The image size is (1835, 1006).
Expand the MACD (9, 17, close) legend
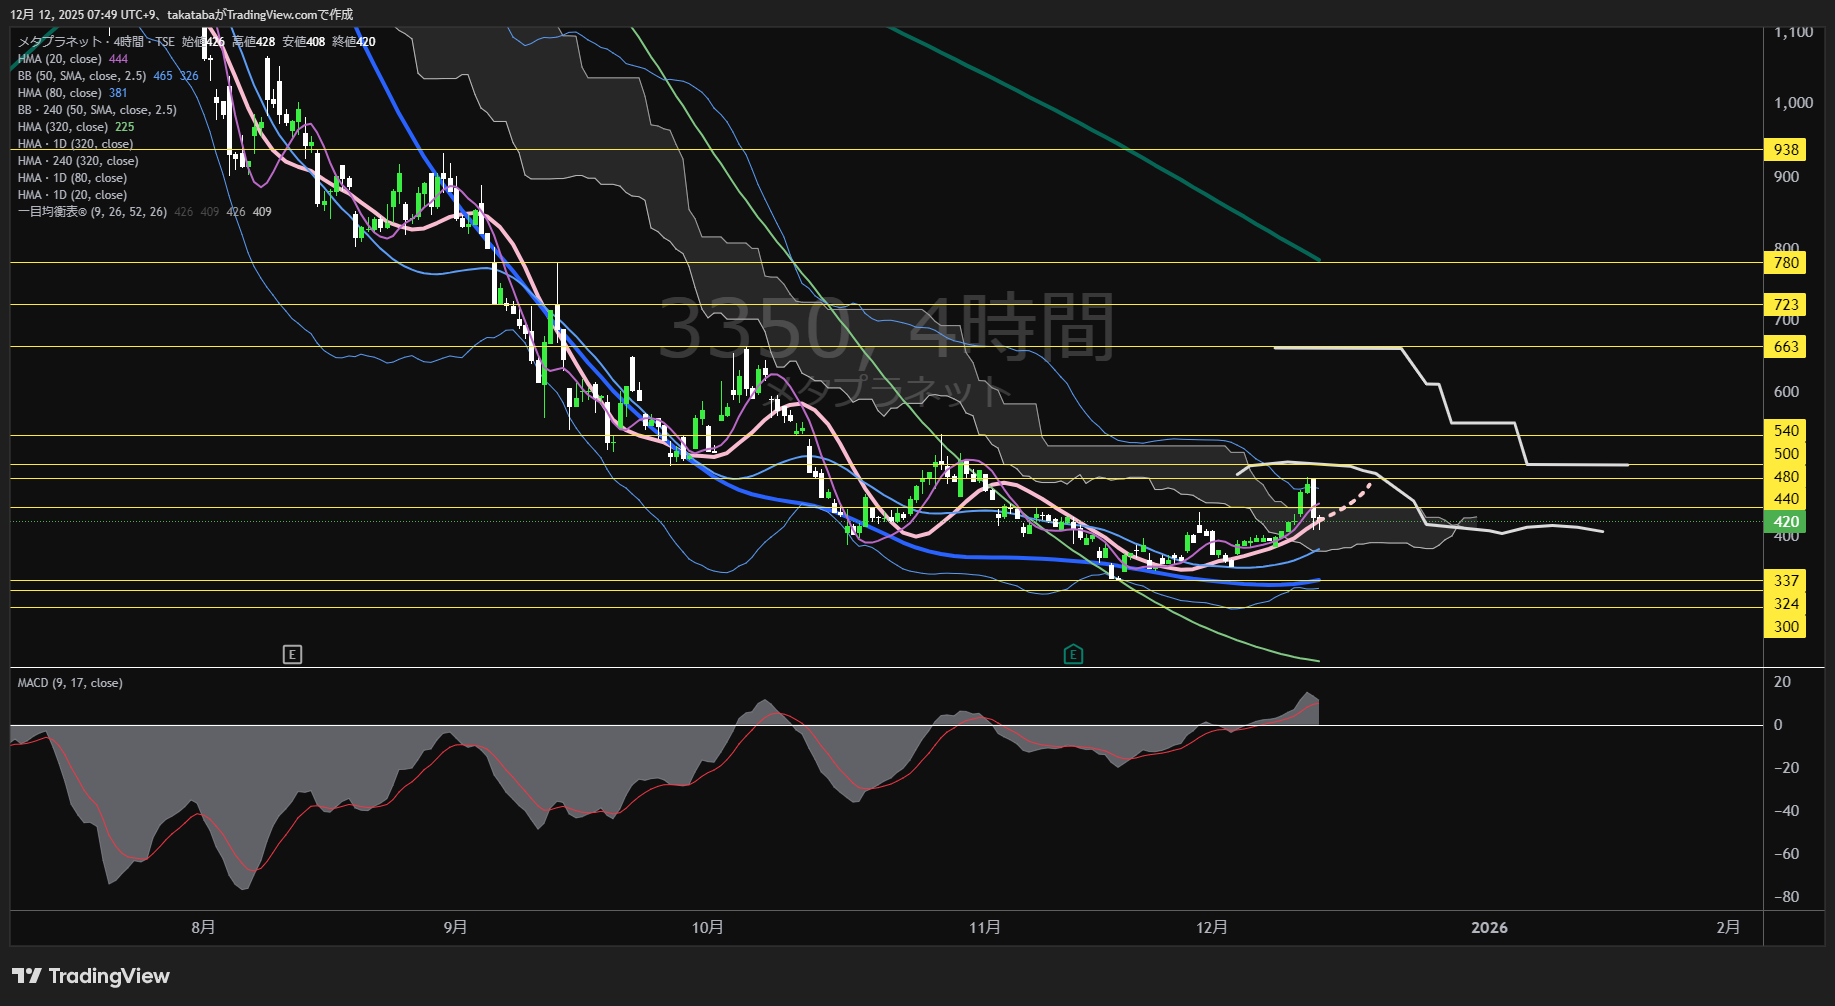(70, 683)
